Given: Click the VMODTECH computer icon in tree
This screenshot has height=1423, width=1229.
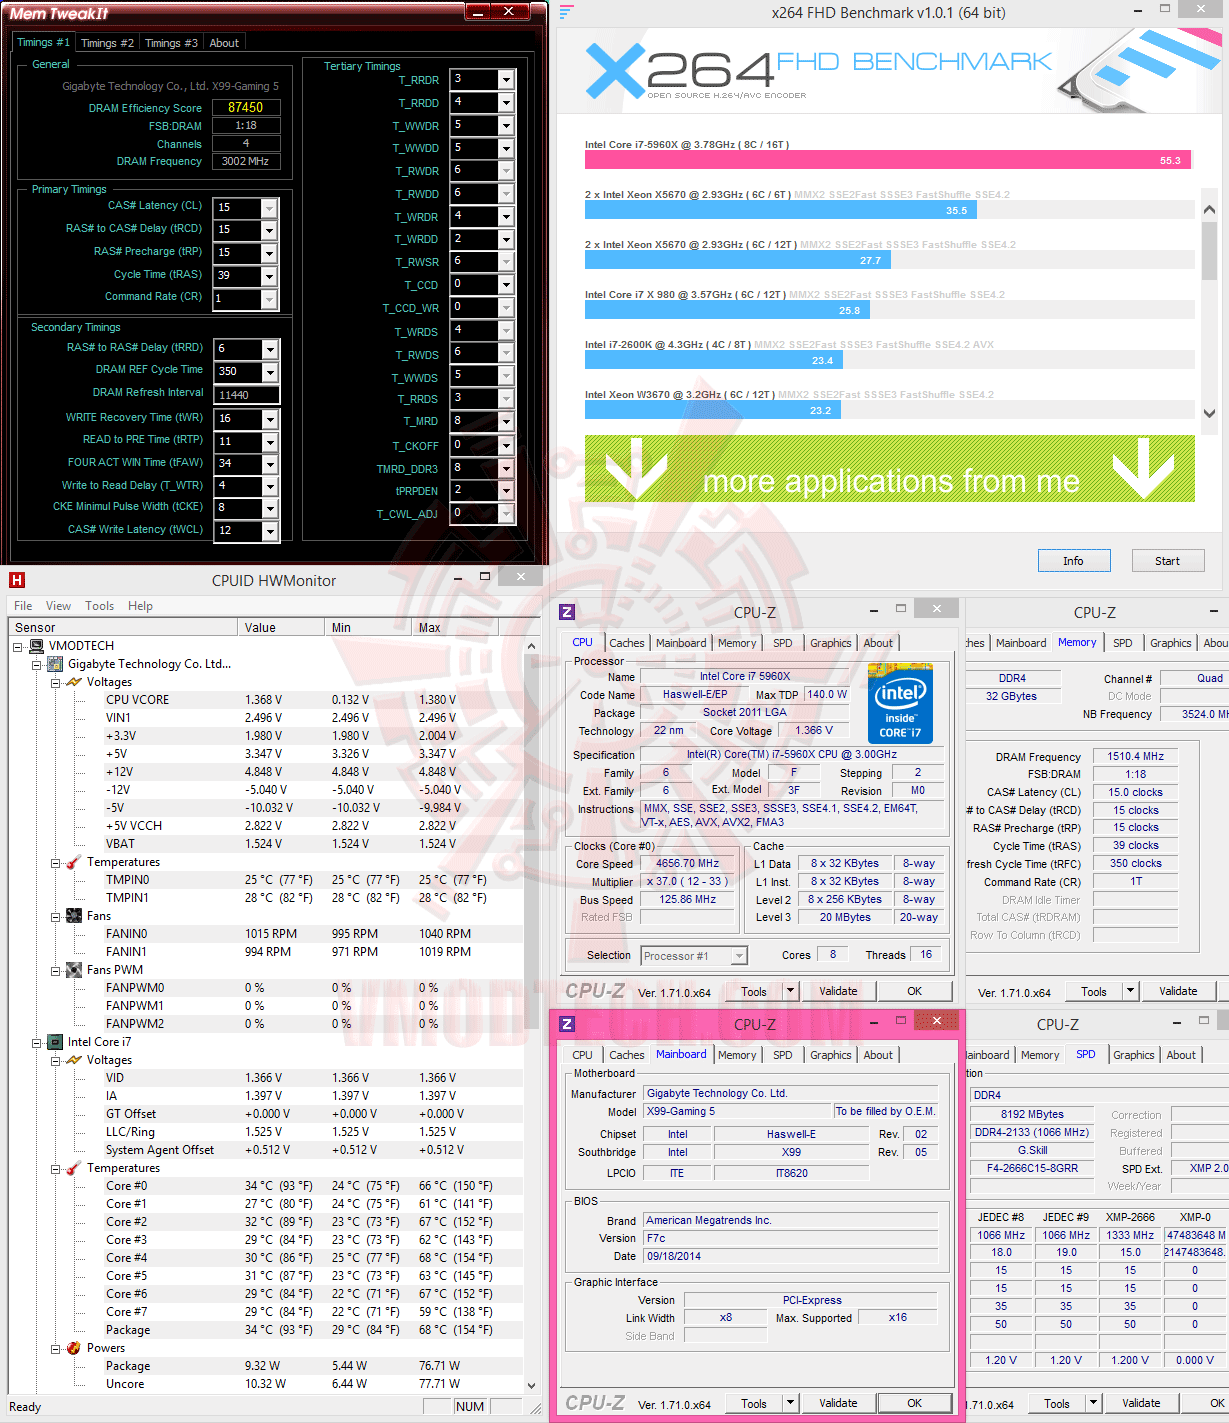Looking at the screenshot, I should coord(37,646).
